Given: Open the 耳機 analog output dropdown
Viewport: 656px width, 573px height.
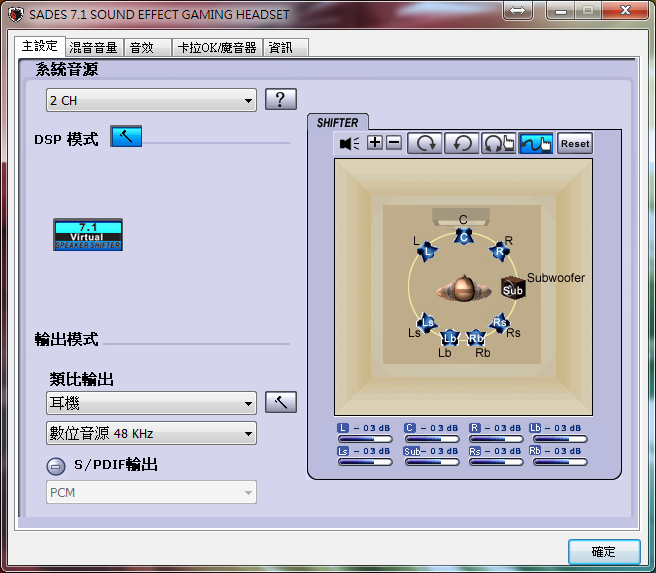Looking at the screenshot, I should (151, 403).
